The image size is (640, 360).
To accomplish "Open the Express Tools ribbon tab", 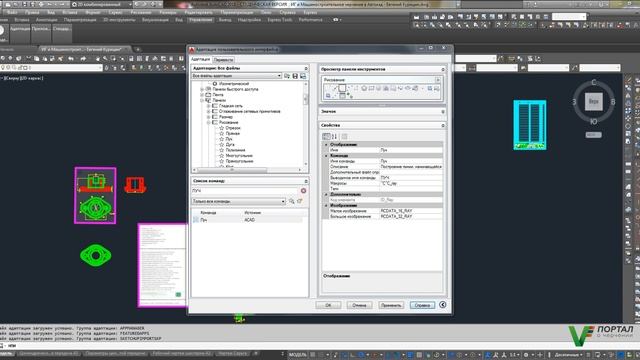I will 280,20.
